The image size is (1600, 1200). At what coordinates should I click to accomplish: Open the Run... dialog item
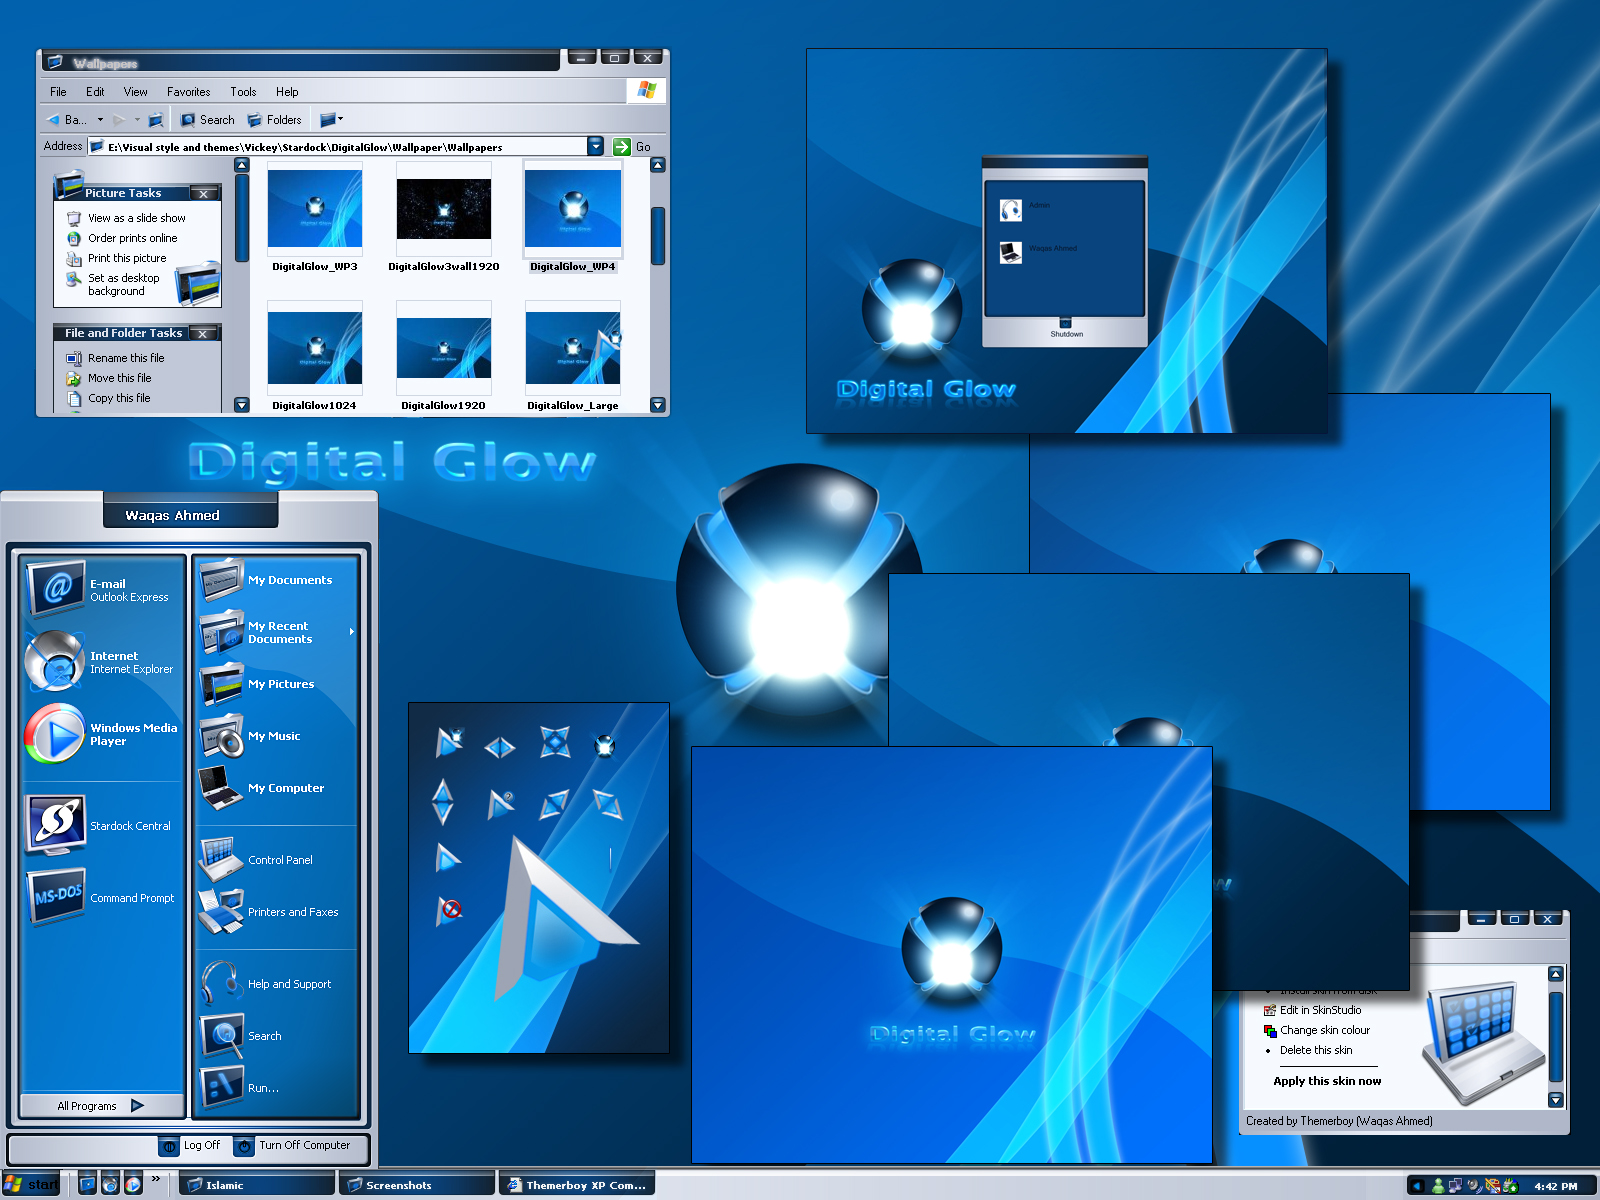(276, 1088)
